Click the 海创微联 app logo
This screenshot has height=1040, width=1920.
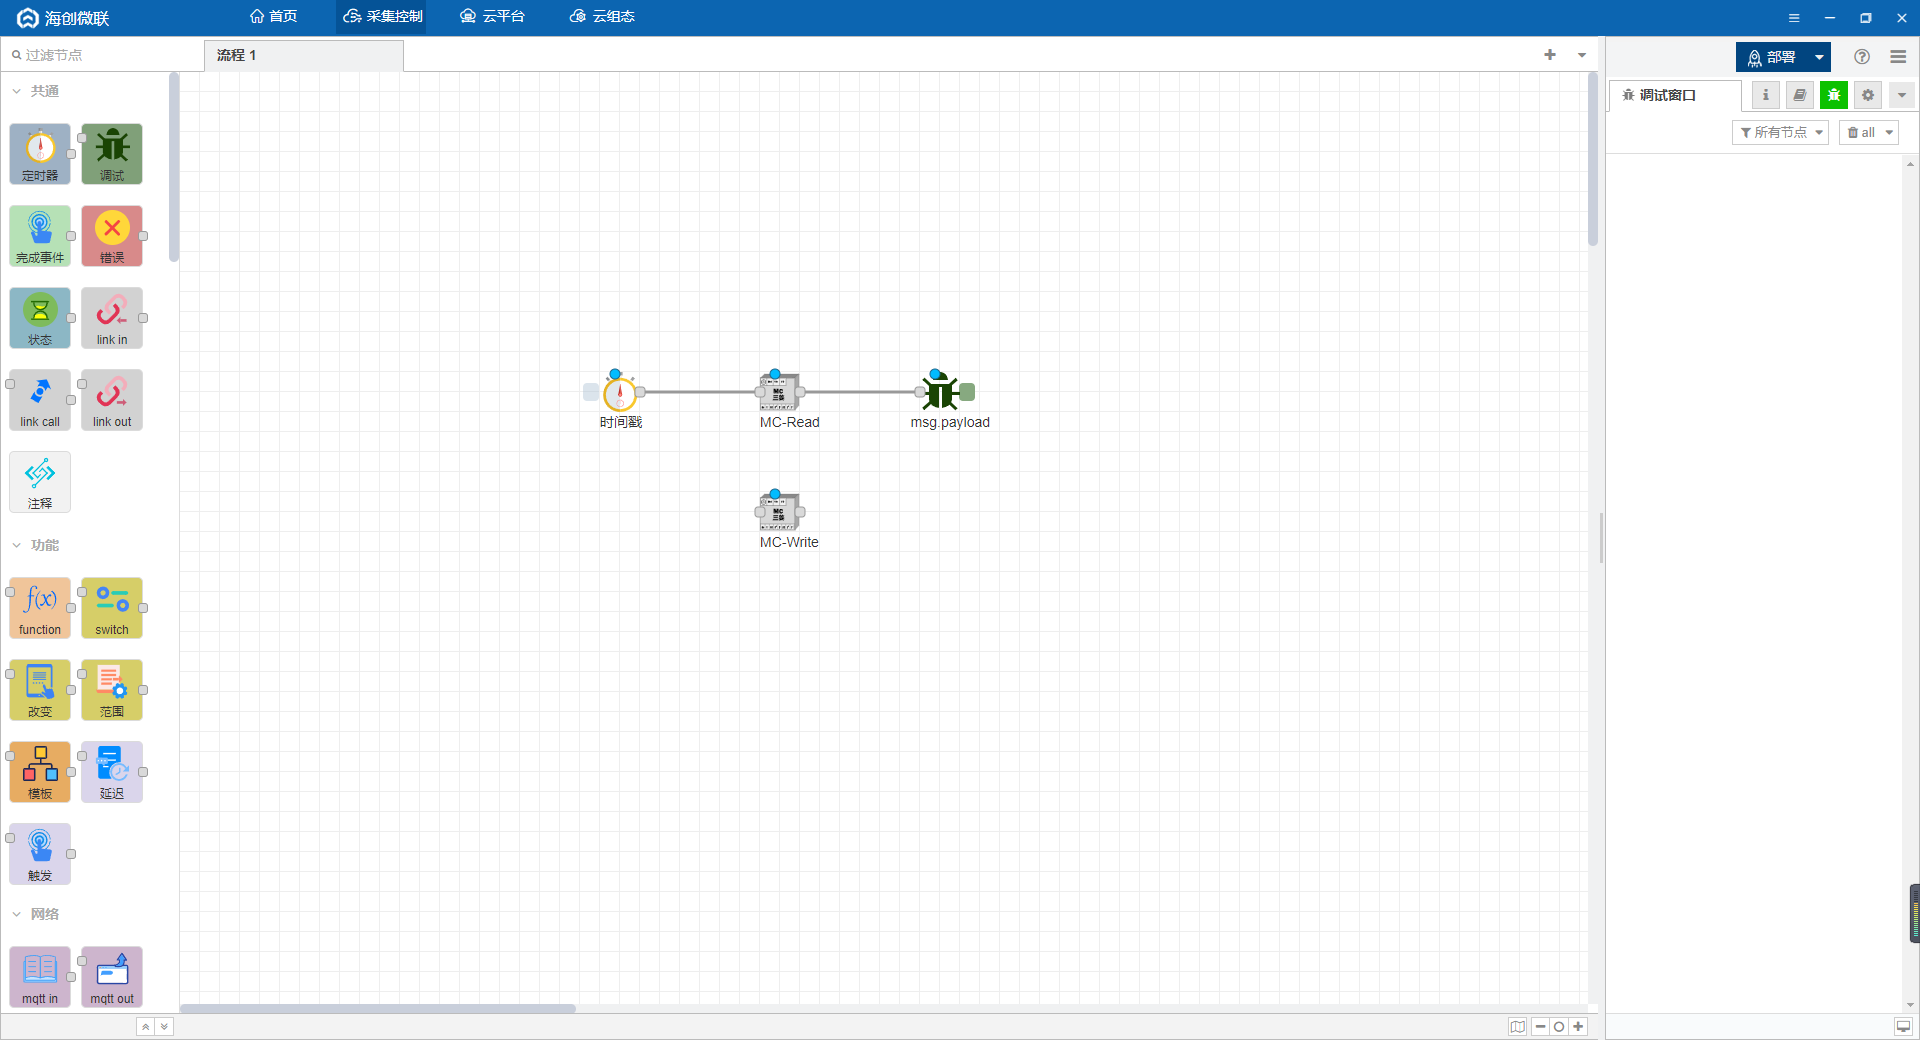point(63,18)
